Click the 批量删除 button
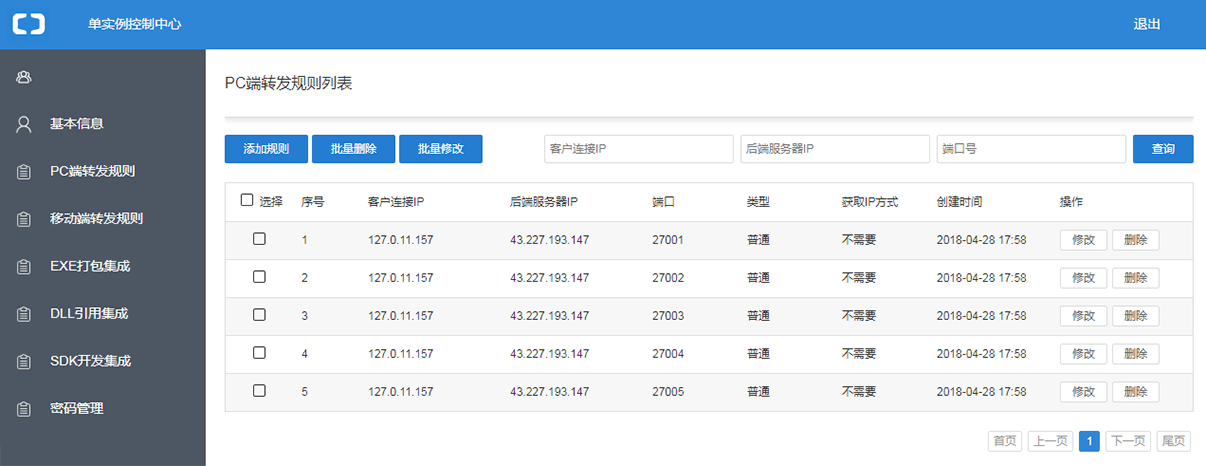The height and width of the screenshot is (466, 1206). tap(353, 149)
